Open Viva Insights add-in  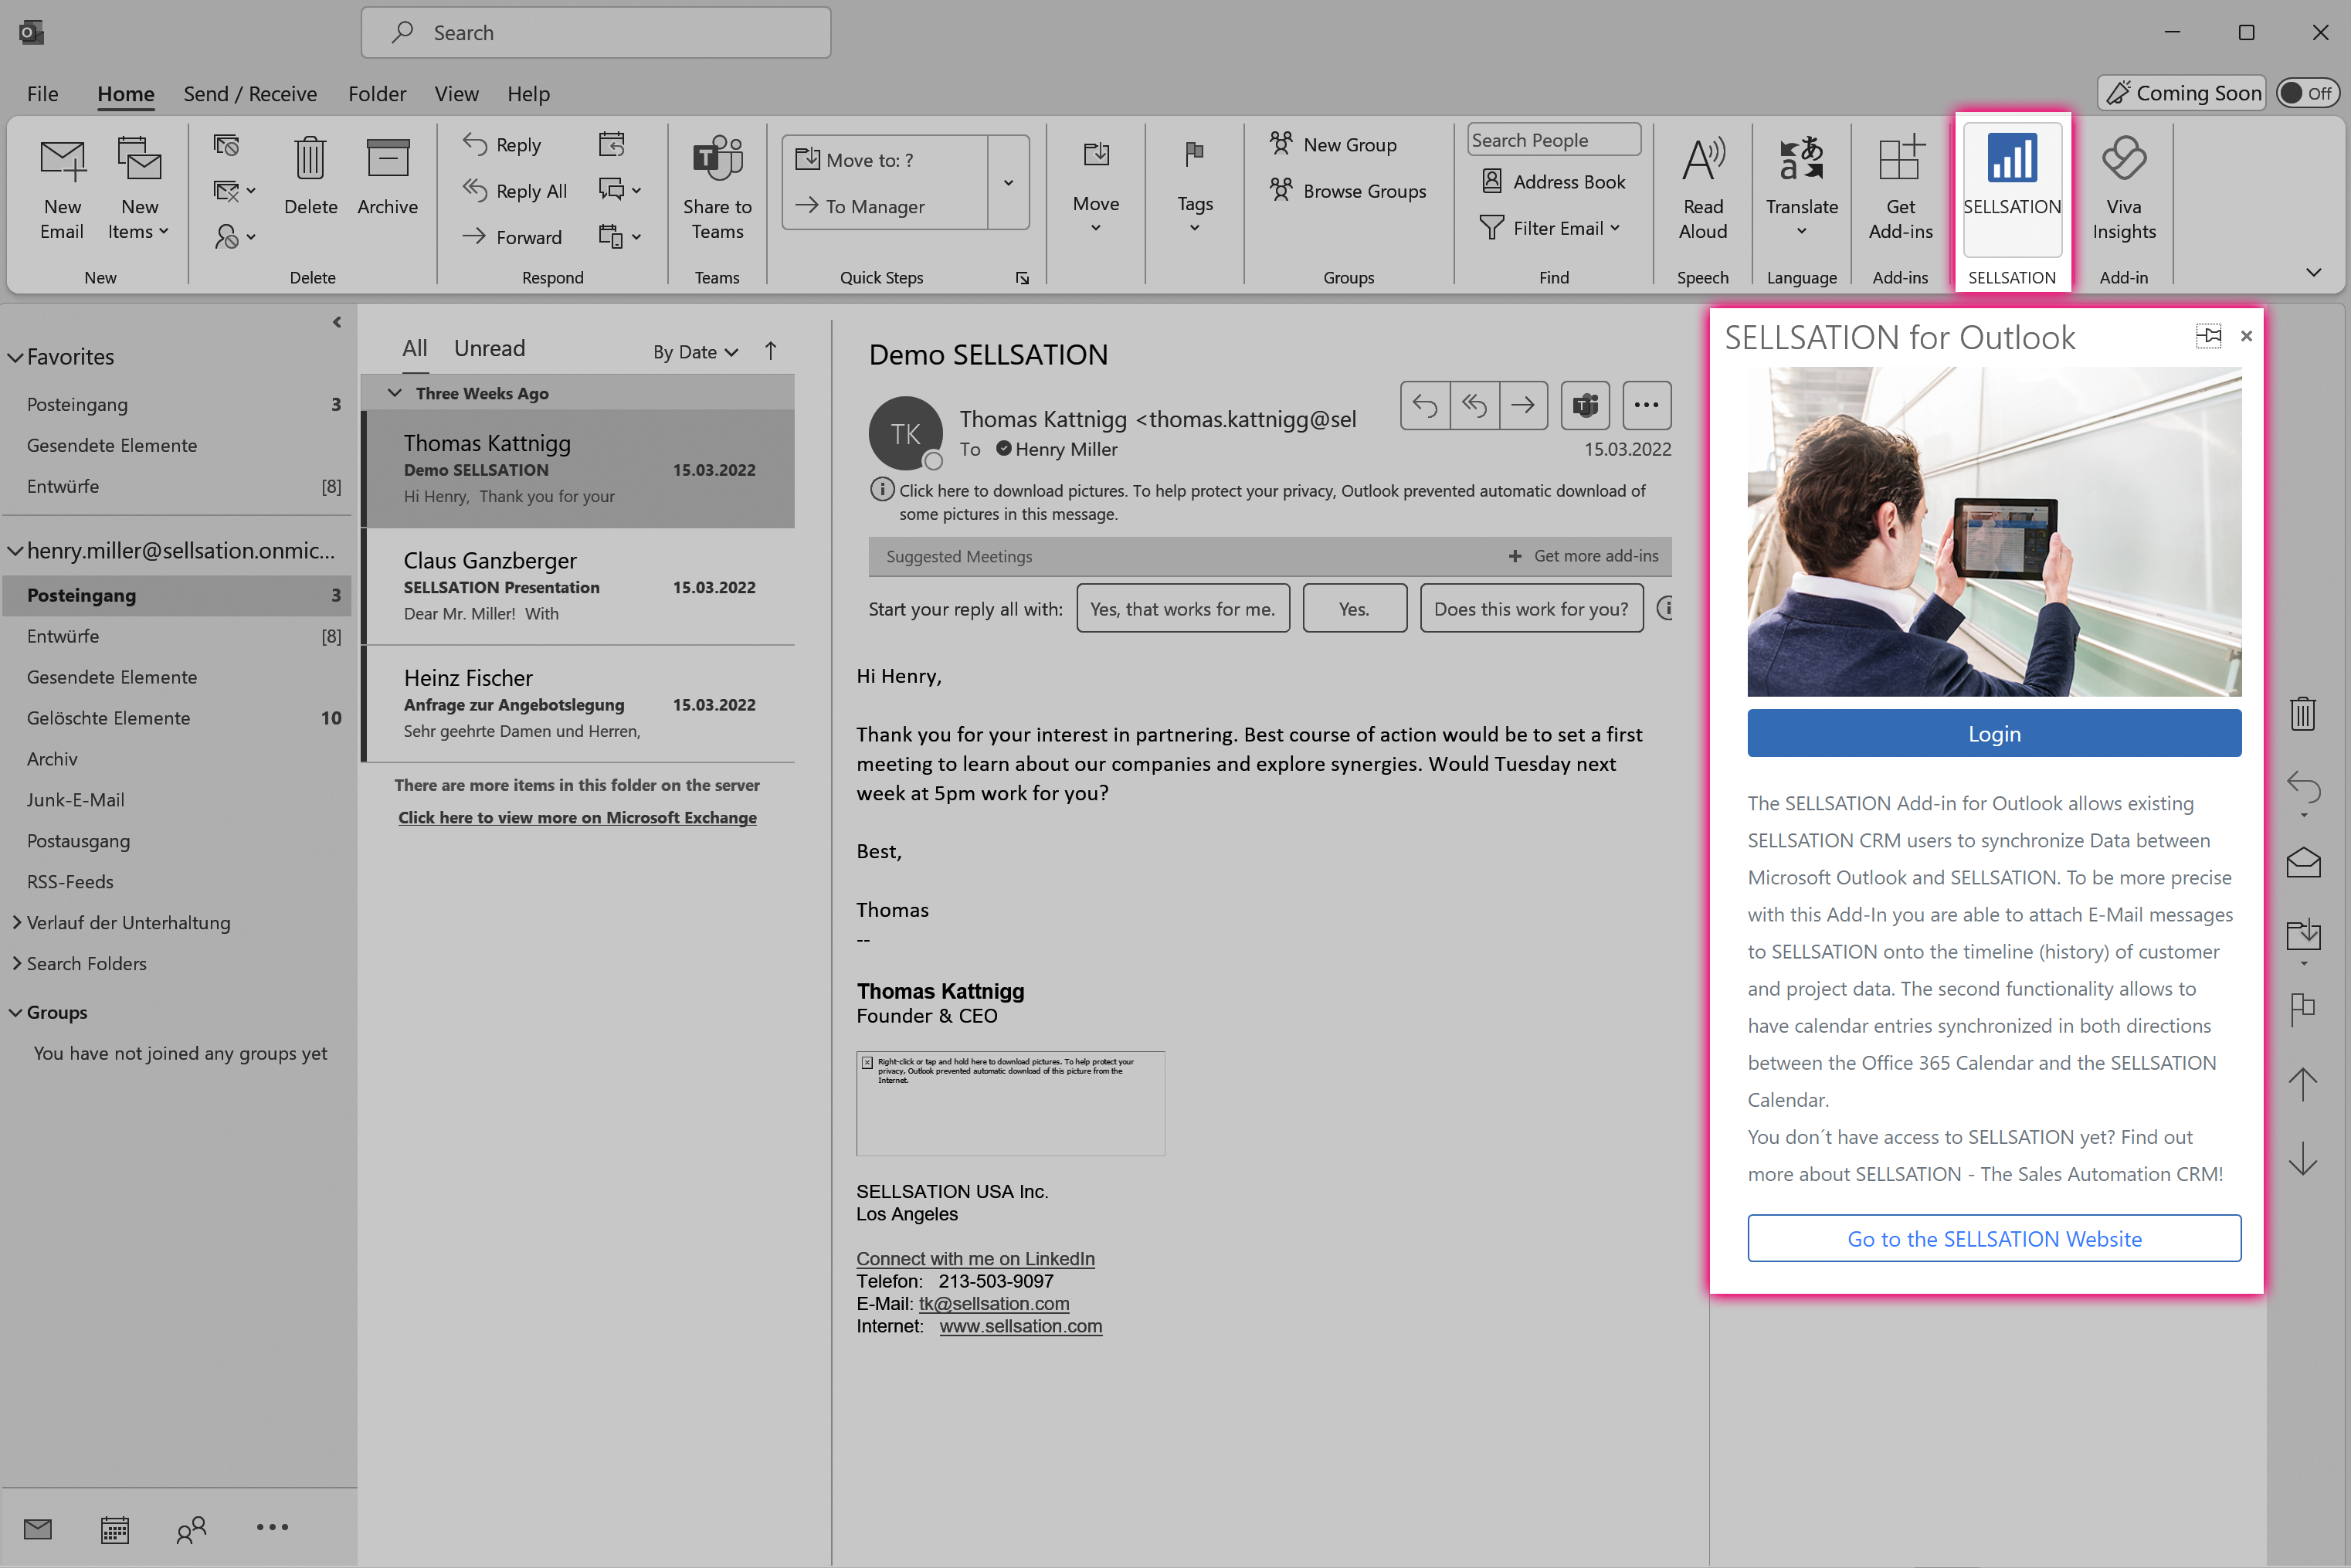pos(2124,188)
